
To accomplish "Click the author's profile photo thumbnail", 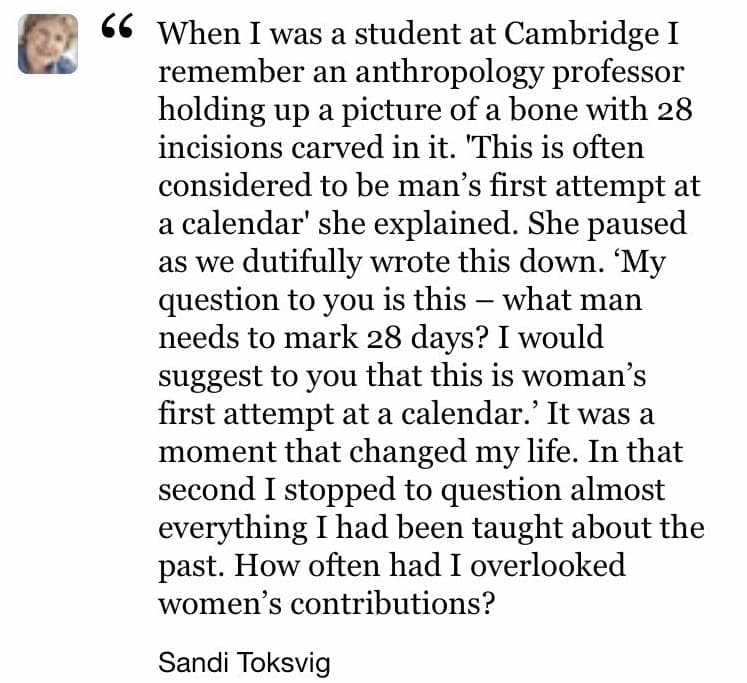I will (48, 44).
